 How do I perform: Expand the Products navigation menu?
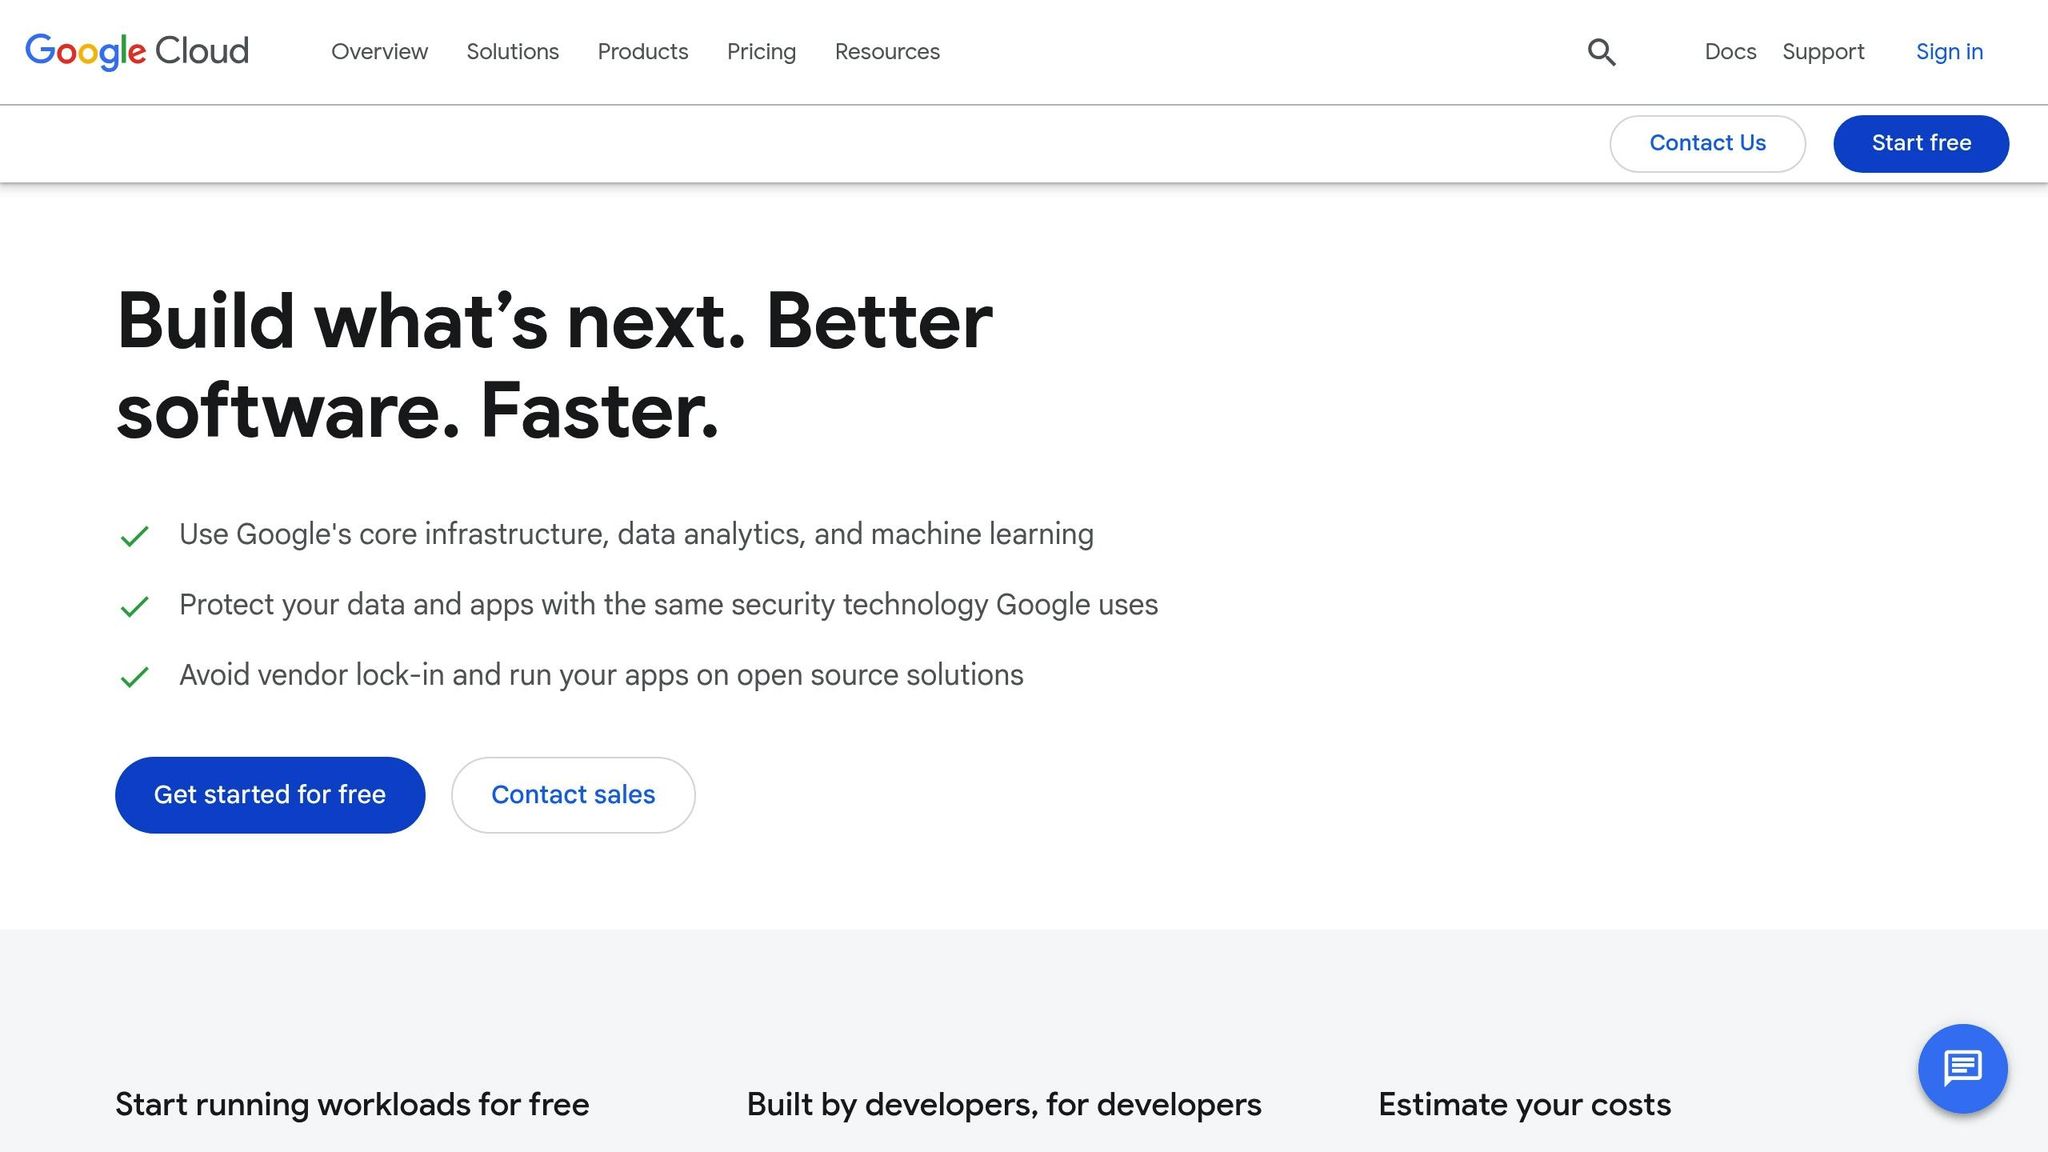tap(642, 52)
